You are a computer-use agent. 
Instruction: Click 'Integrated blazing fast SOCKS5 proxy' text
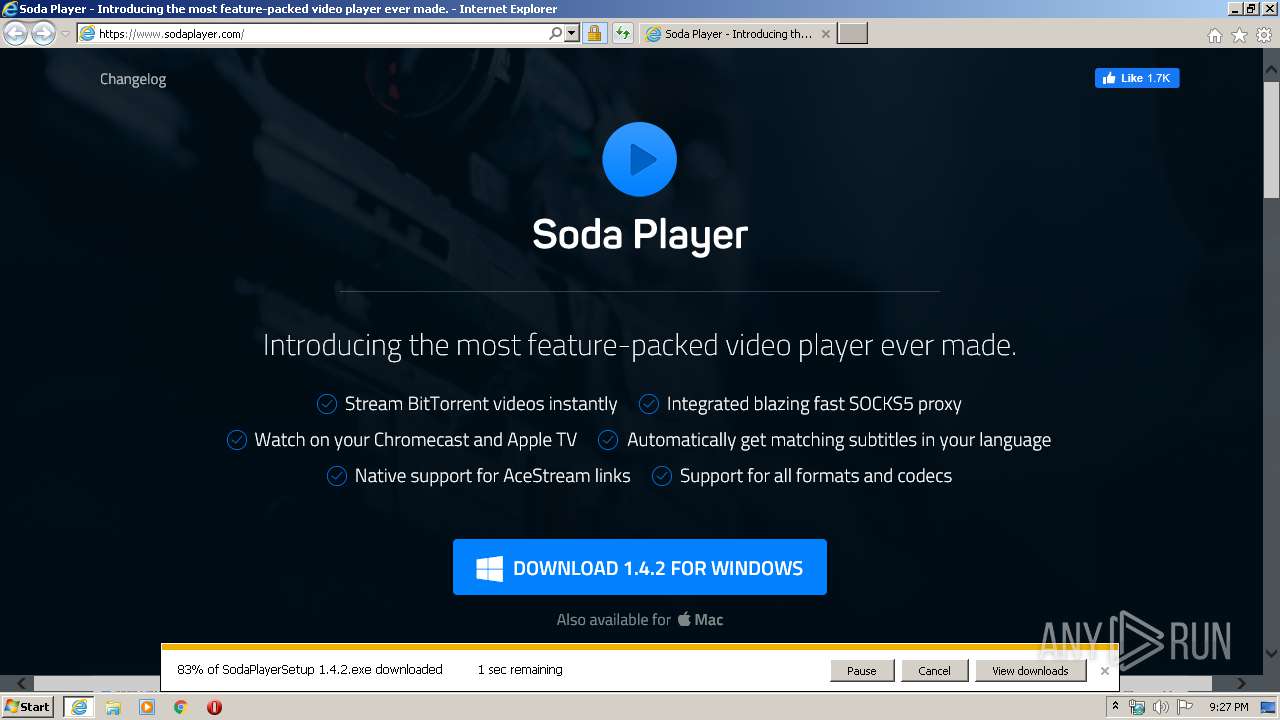(x=814, y=404)
